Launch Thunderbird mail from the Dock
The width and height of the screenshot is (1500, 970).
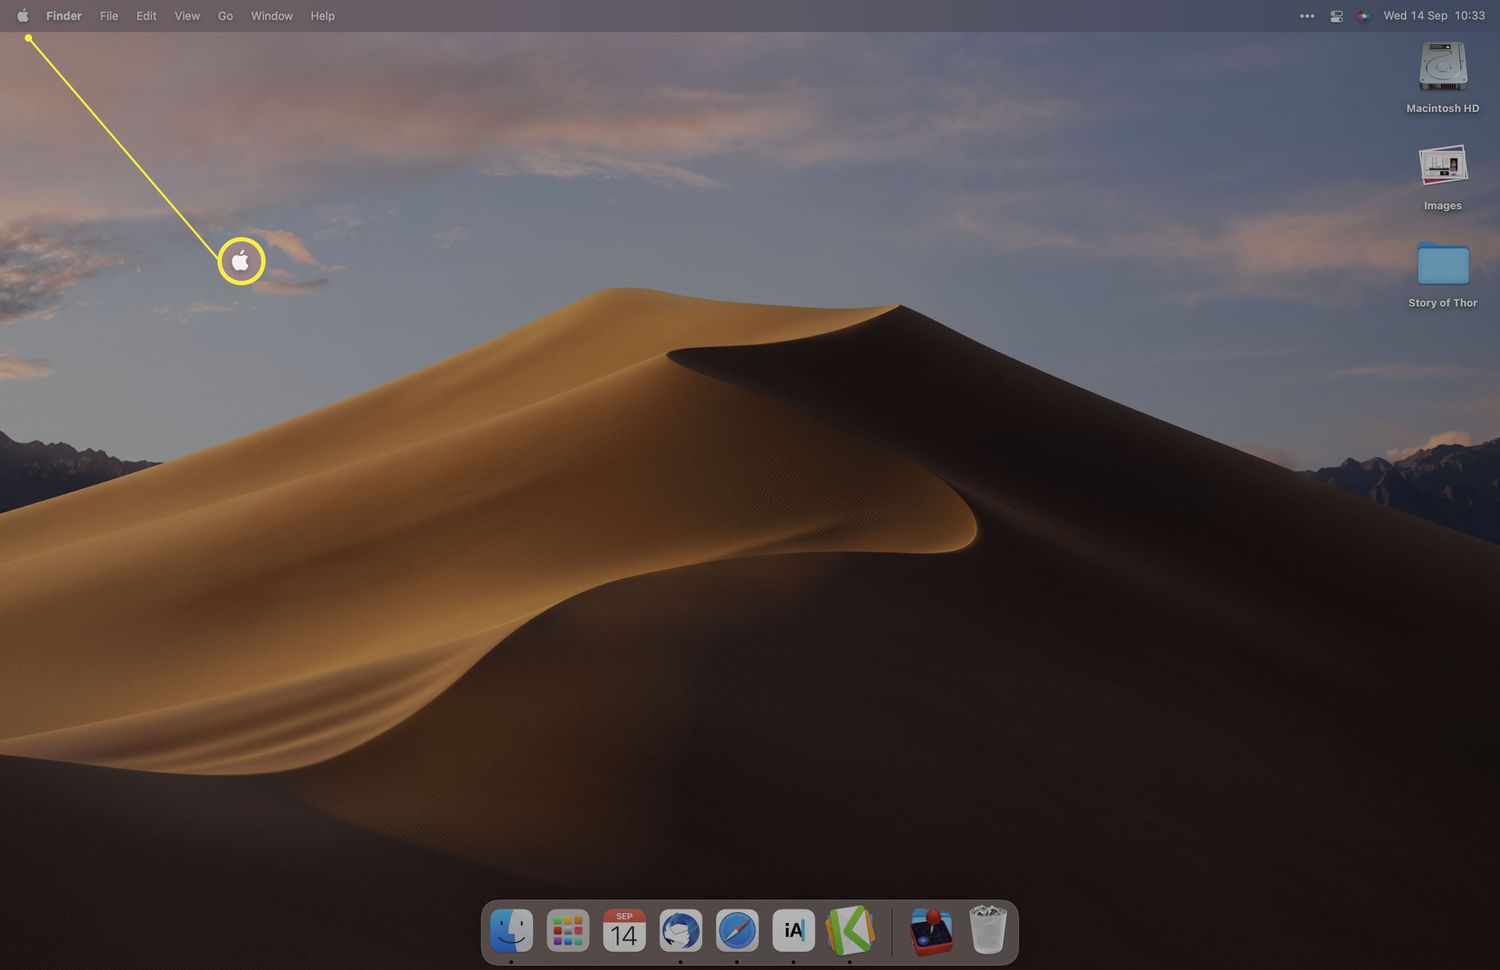click(681, 931)
